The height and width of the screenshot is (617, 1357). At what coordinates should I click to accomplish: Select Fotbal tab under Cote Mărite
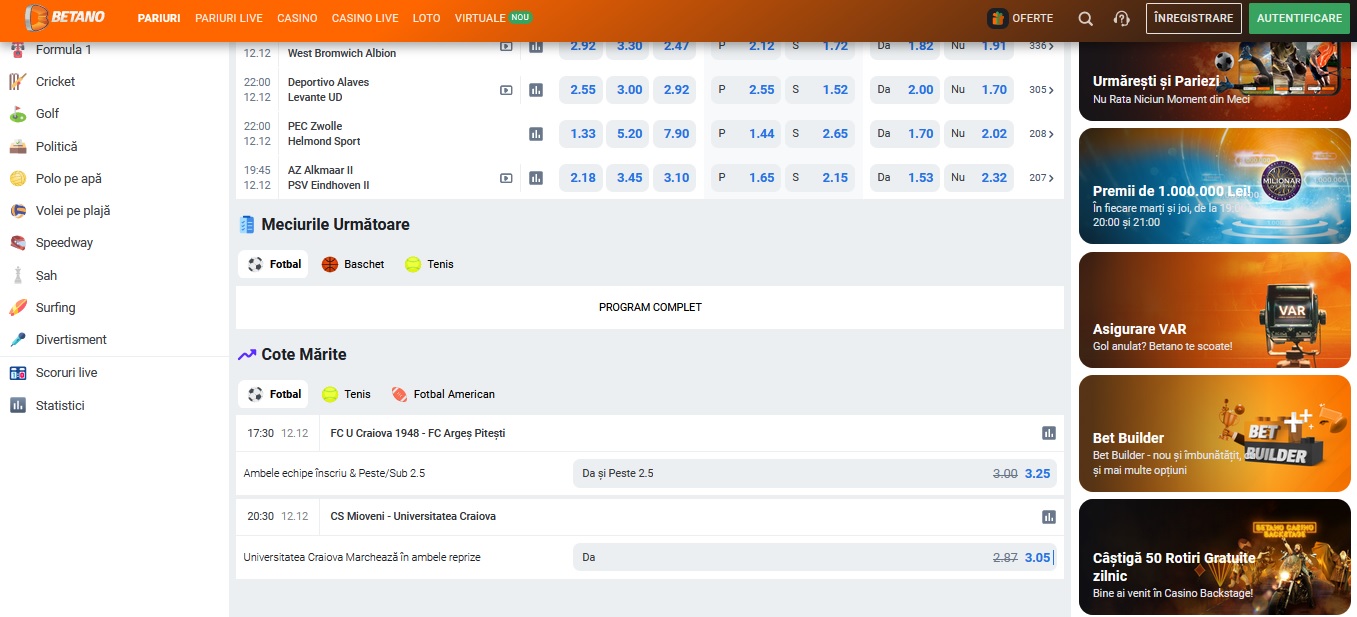click(274, 395)
